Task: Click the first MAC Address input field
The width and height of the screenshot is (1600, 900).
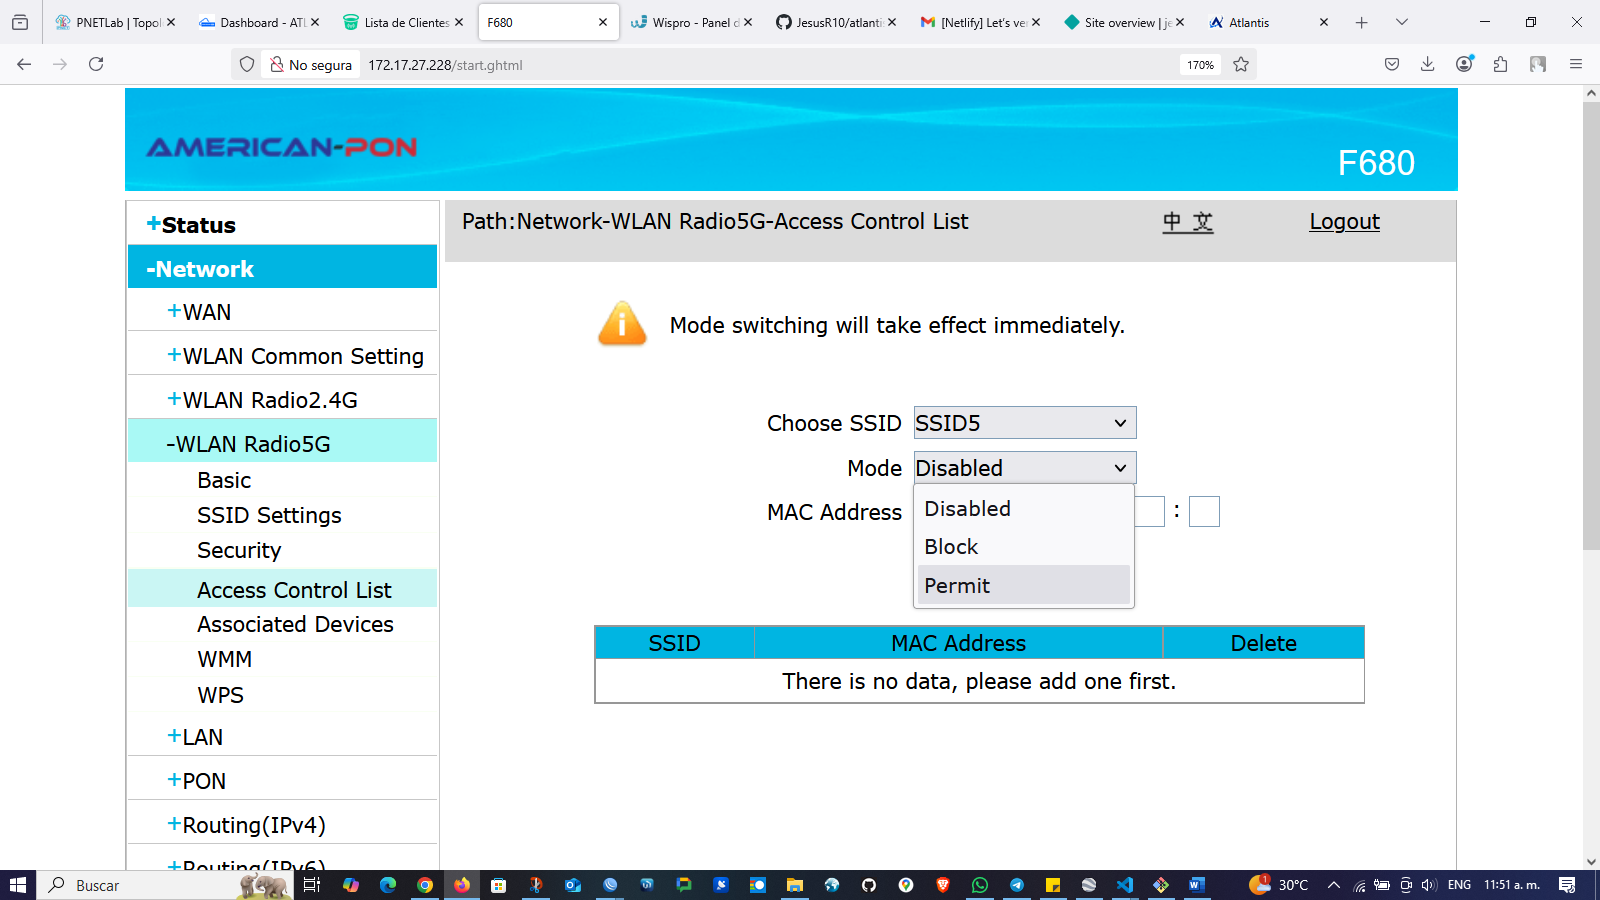Action: [x=1148, y=511]
